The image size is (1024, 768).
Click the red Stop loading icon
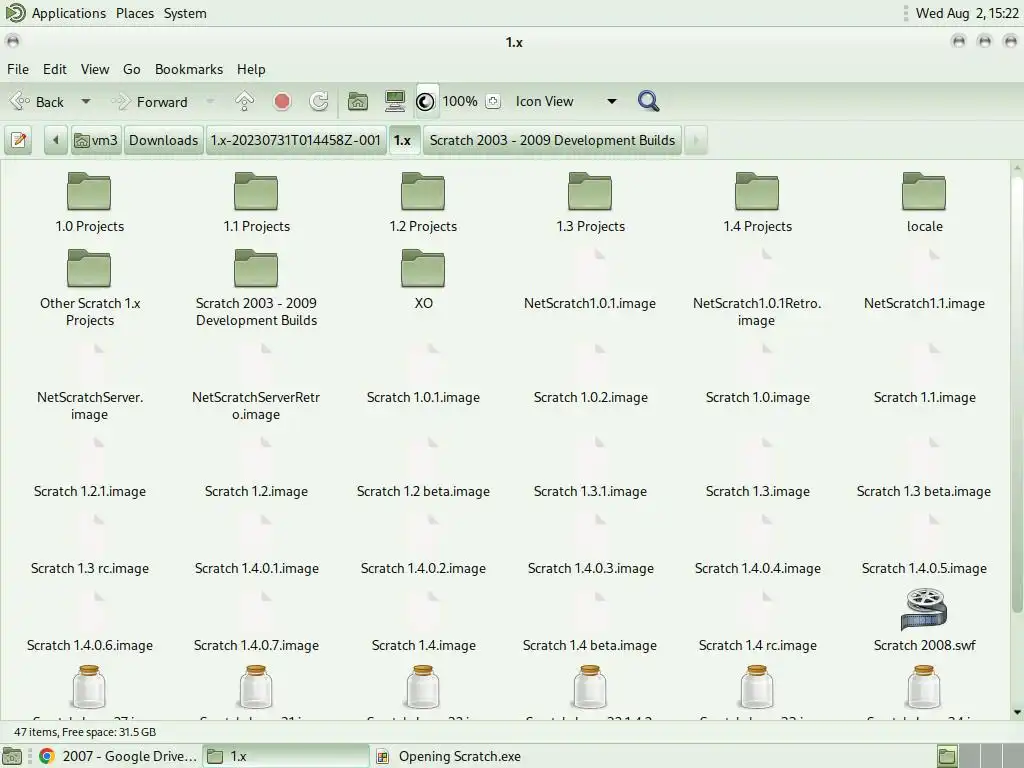[x=282, y=101]
